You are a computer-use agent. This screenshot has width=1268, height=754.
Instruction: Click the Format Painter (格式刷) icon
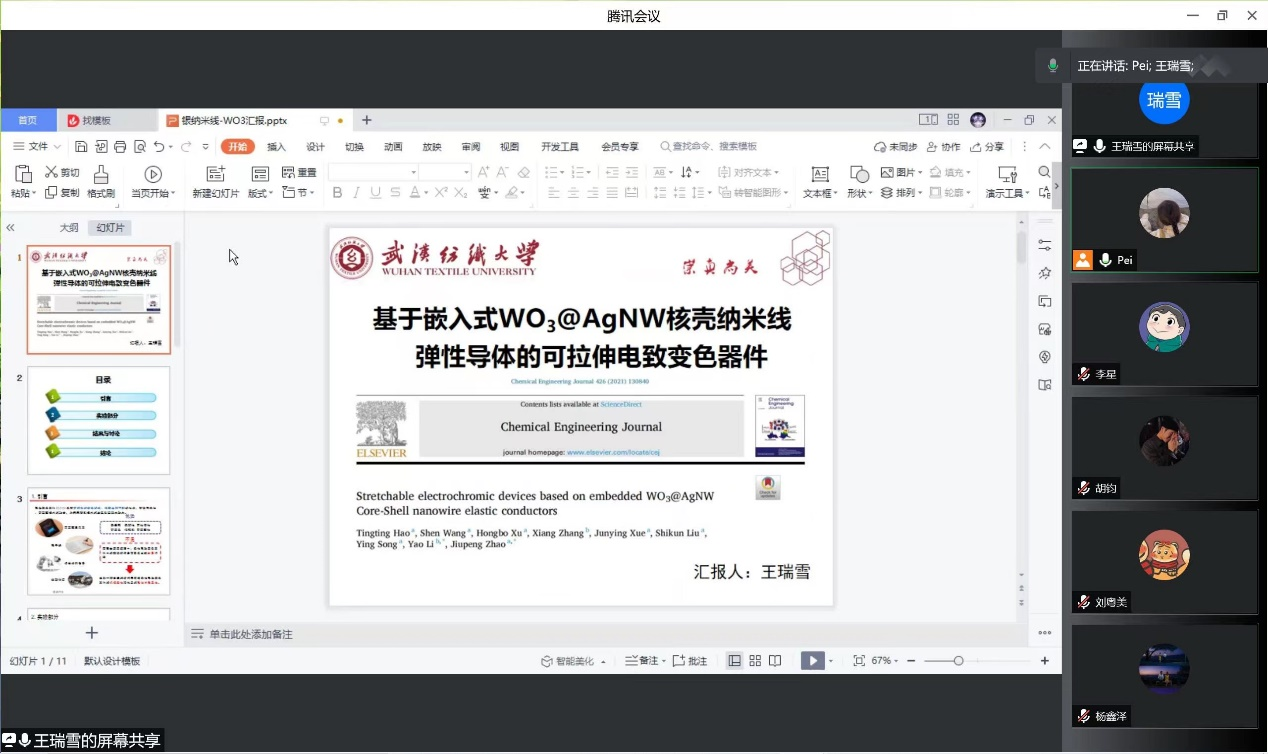(x=101, y=174)
